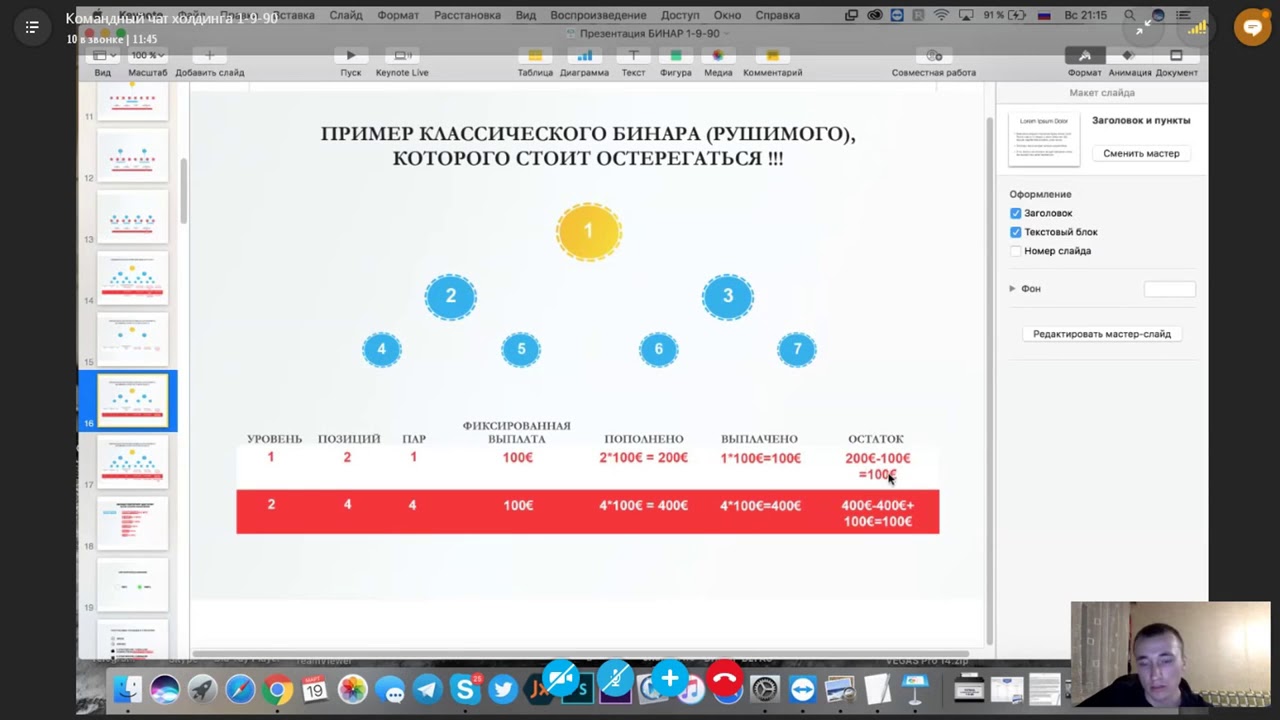
Task: Toggle camera off button in call bar
Action: [561, 679]
